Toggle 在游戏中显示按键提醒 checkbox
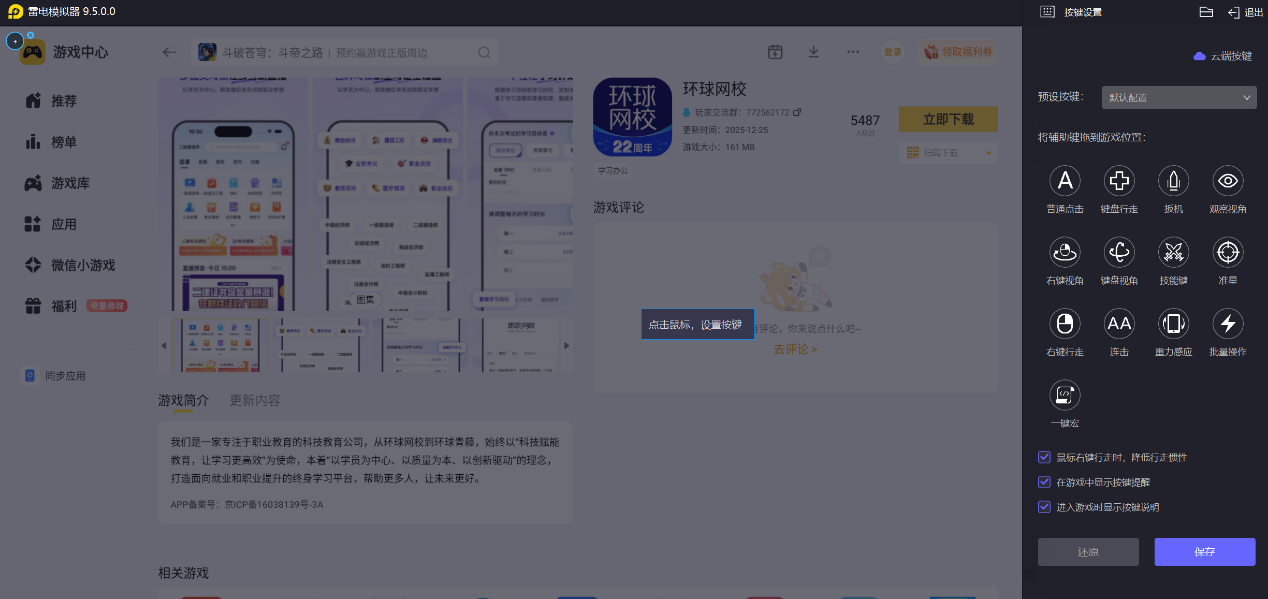Viewport: 1268px width, 599px height. point(1044,482)
